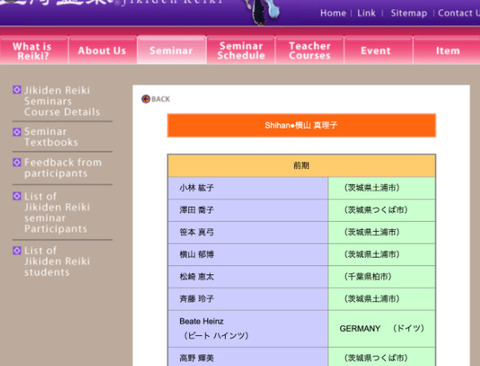
Task: Click the bullet icon beside Seminar Textbooks
Action: pyautogui.click(x=17, y=132)
